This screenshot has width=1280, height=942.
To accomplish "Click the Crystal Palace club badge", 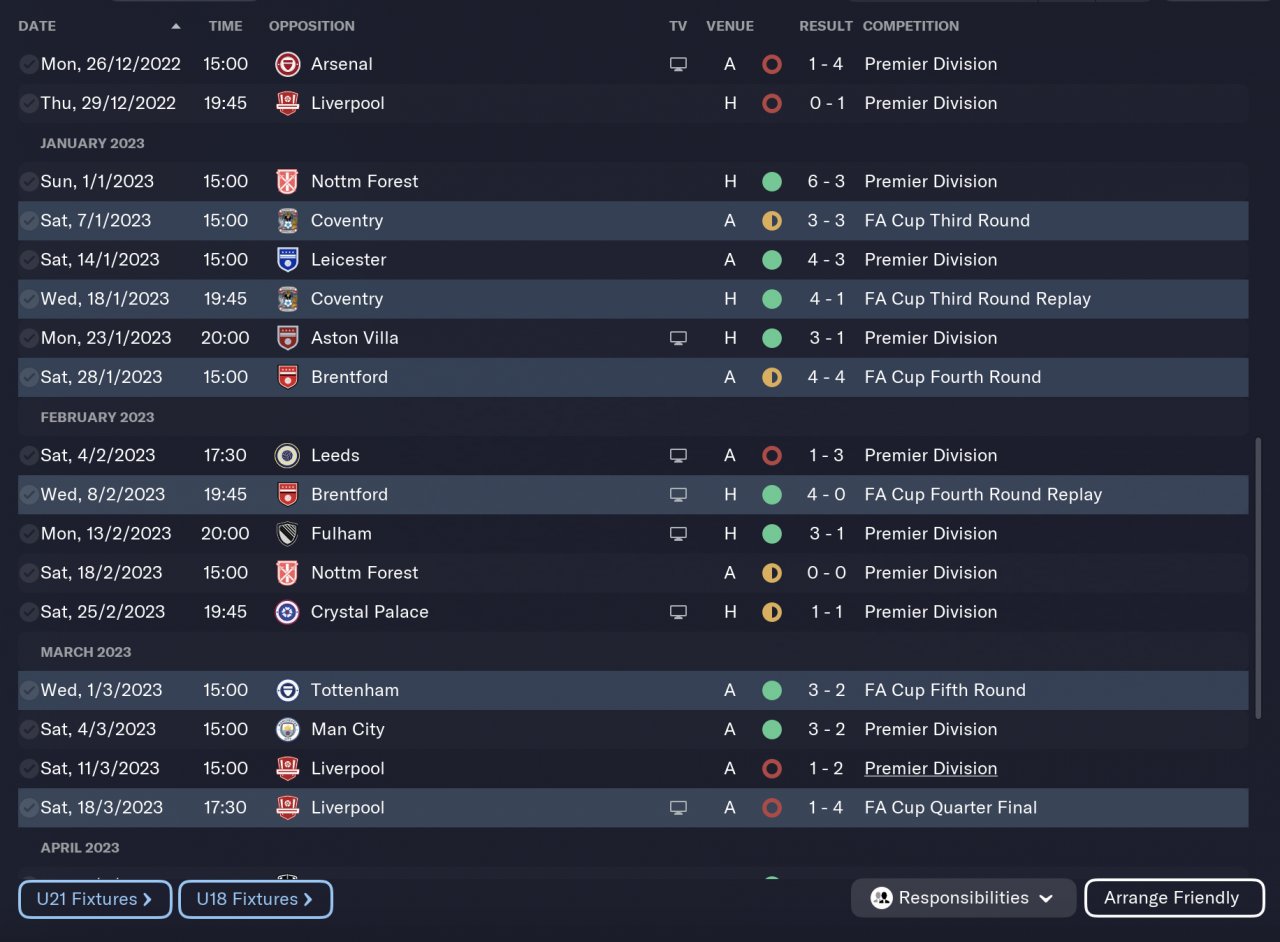I will [x=287, y=612].
